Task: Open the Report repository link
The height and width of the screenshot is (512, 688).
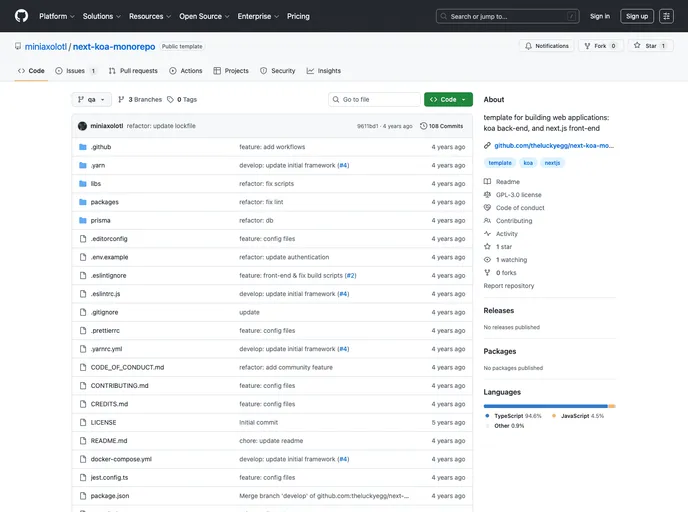Action: pos(509,286)
